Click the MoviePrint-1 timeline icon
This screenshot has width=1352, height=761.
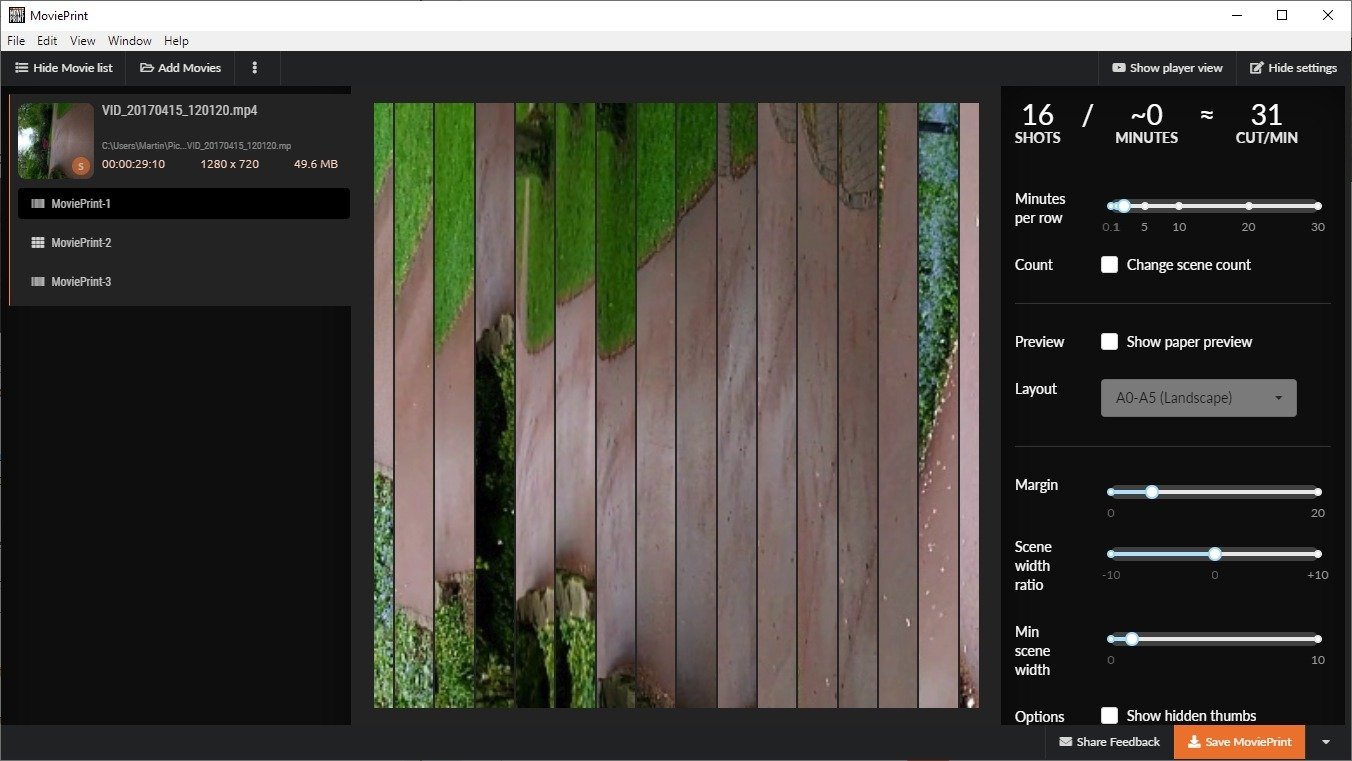38,204
